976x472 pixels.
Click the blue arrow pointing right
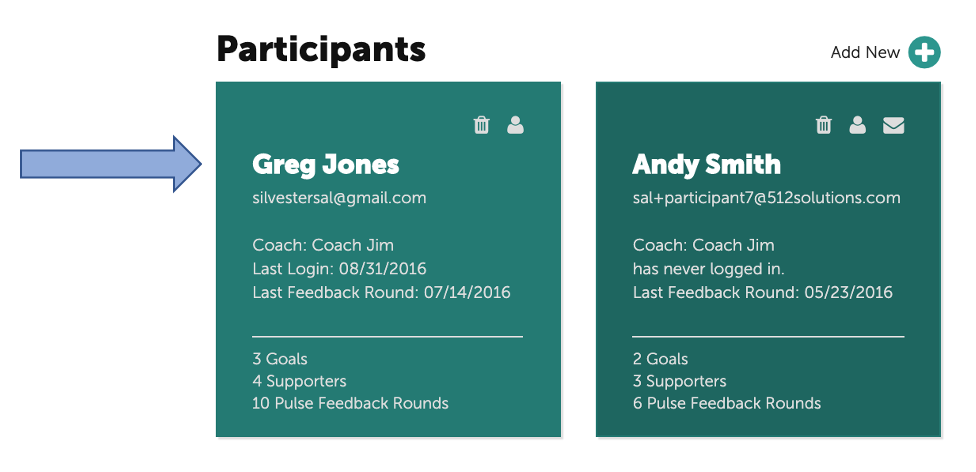(x=112, y=163)
